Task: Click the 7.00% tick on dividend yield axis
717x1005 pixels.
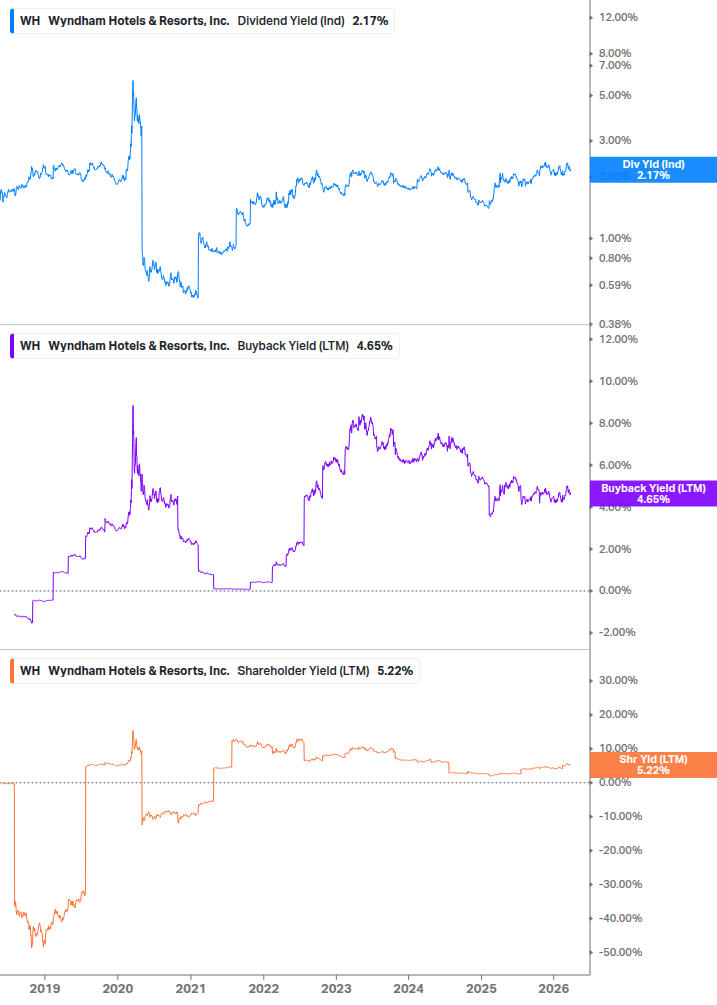Action: pyautogui.click(x=615, y=65)
